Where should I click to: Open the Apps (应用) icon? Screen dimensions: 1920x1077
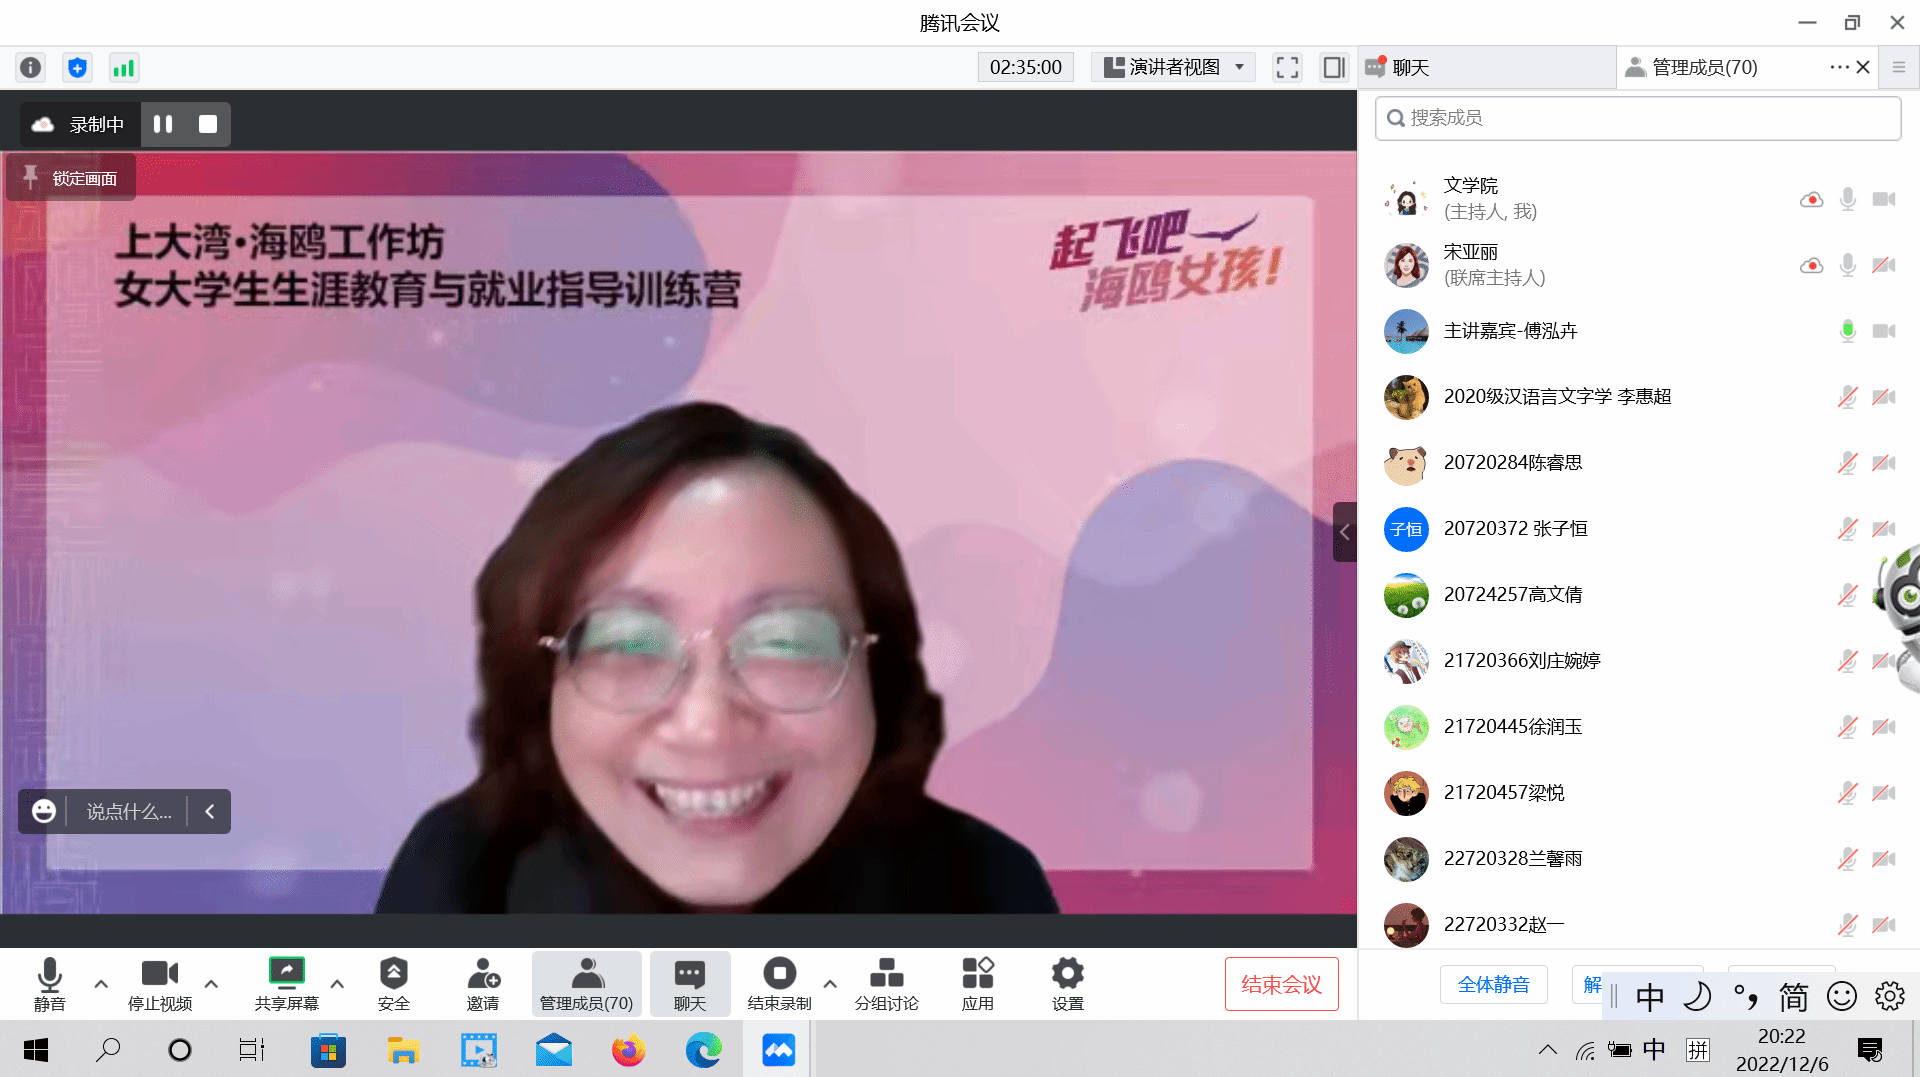pyautogui.click(x=977, y=983)
